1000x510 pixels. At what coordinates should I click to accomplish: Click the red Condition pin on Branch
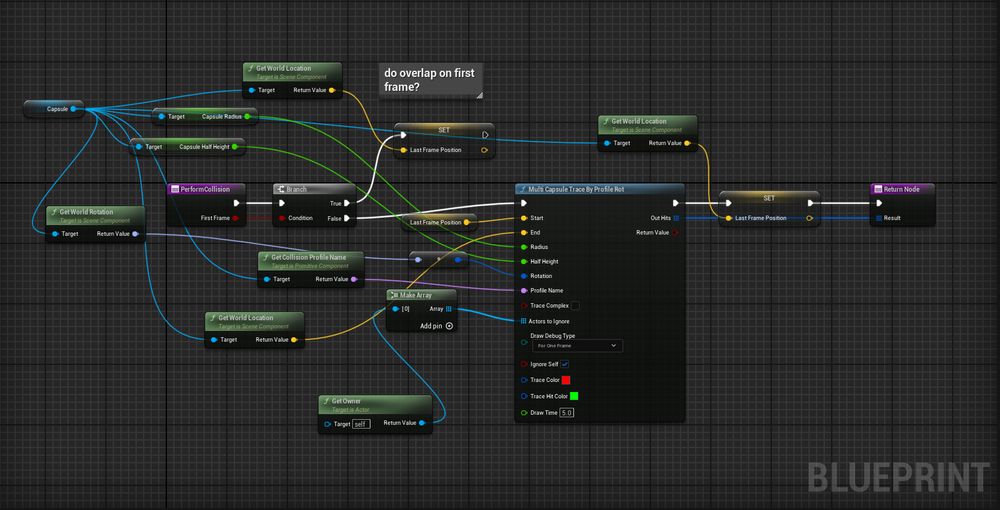(282, 218)
